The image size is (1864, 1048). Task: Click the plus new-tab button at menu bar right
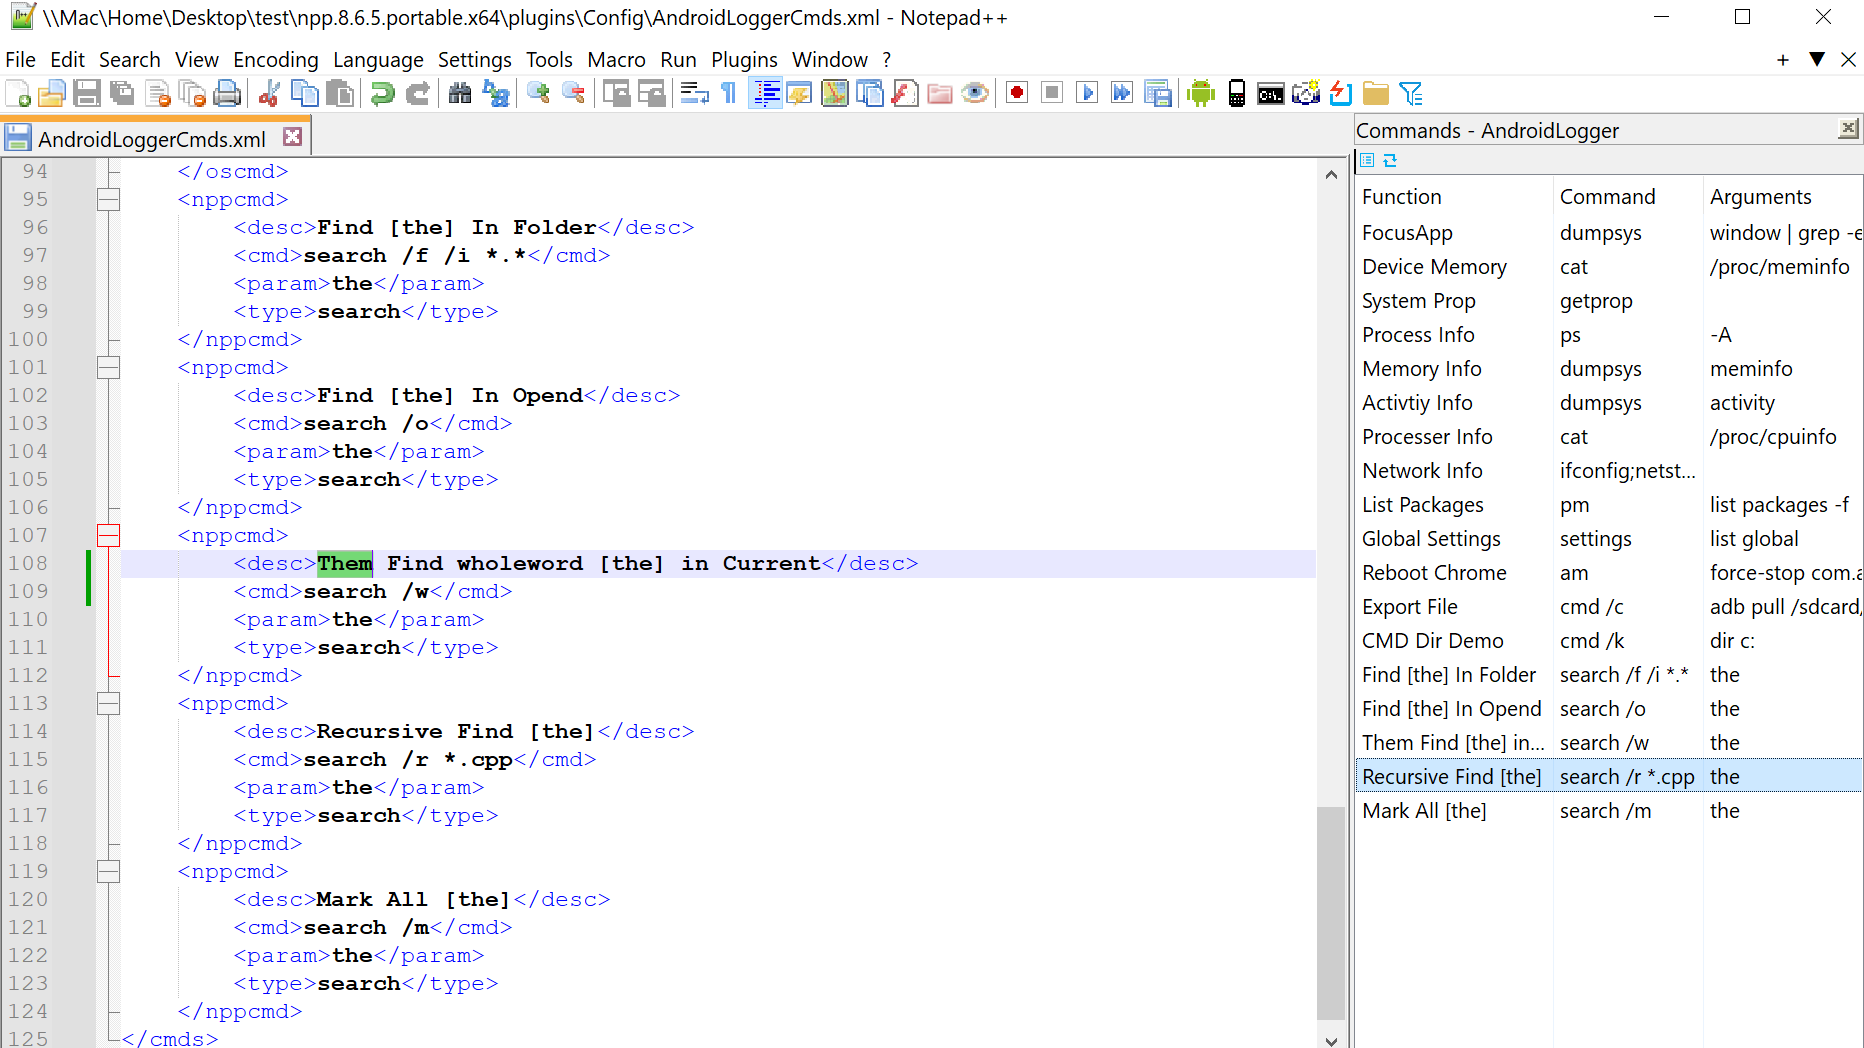pos(1782,60)
